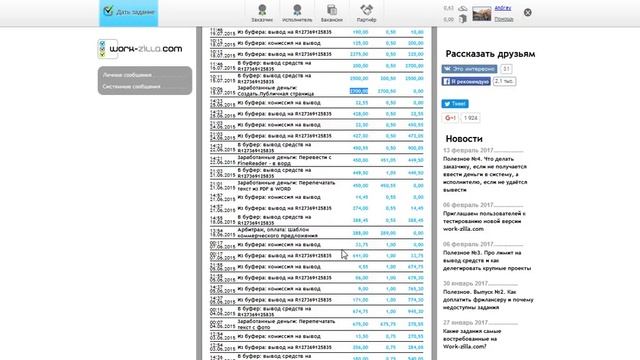Open Системные сообщения in sidebar
Screen dimensions: 640x360
[131, 87]
